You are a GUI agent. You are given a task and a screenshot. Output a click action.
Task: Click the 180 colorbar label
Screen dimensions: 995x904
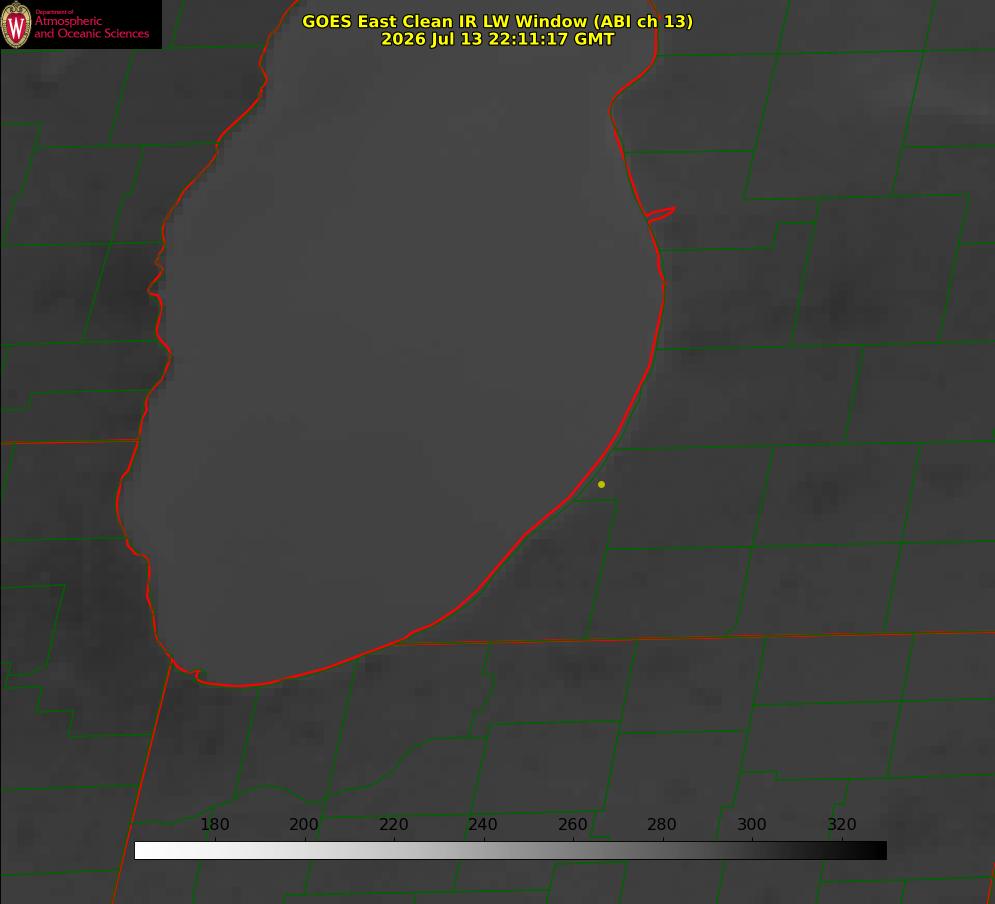click(x=215, y=824)
